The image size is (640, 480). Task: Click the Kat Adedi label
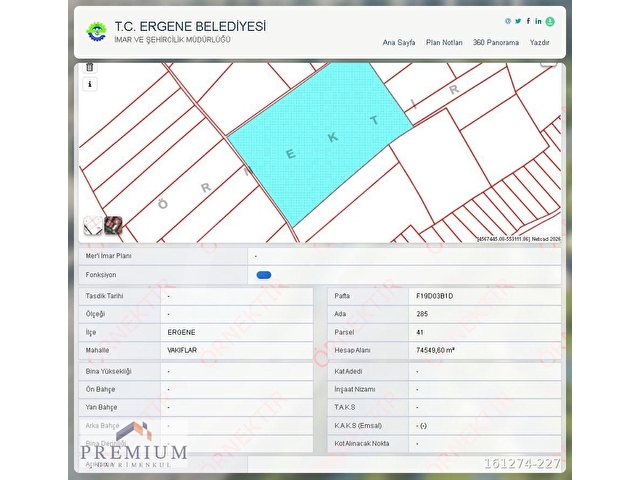(x=348, y=371)
